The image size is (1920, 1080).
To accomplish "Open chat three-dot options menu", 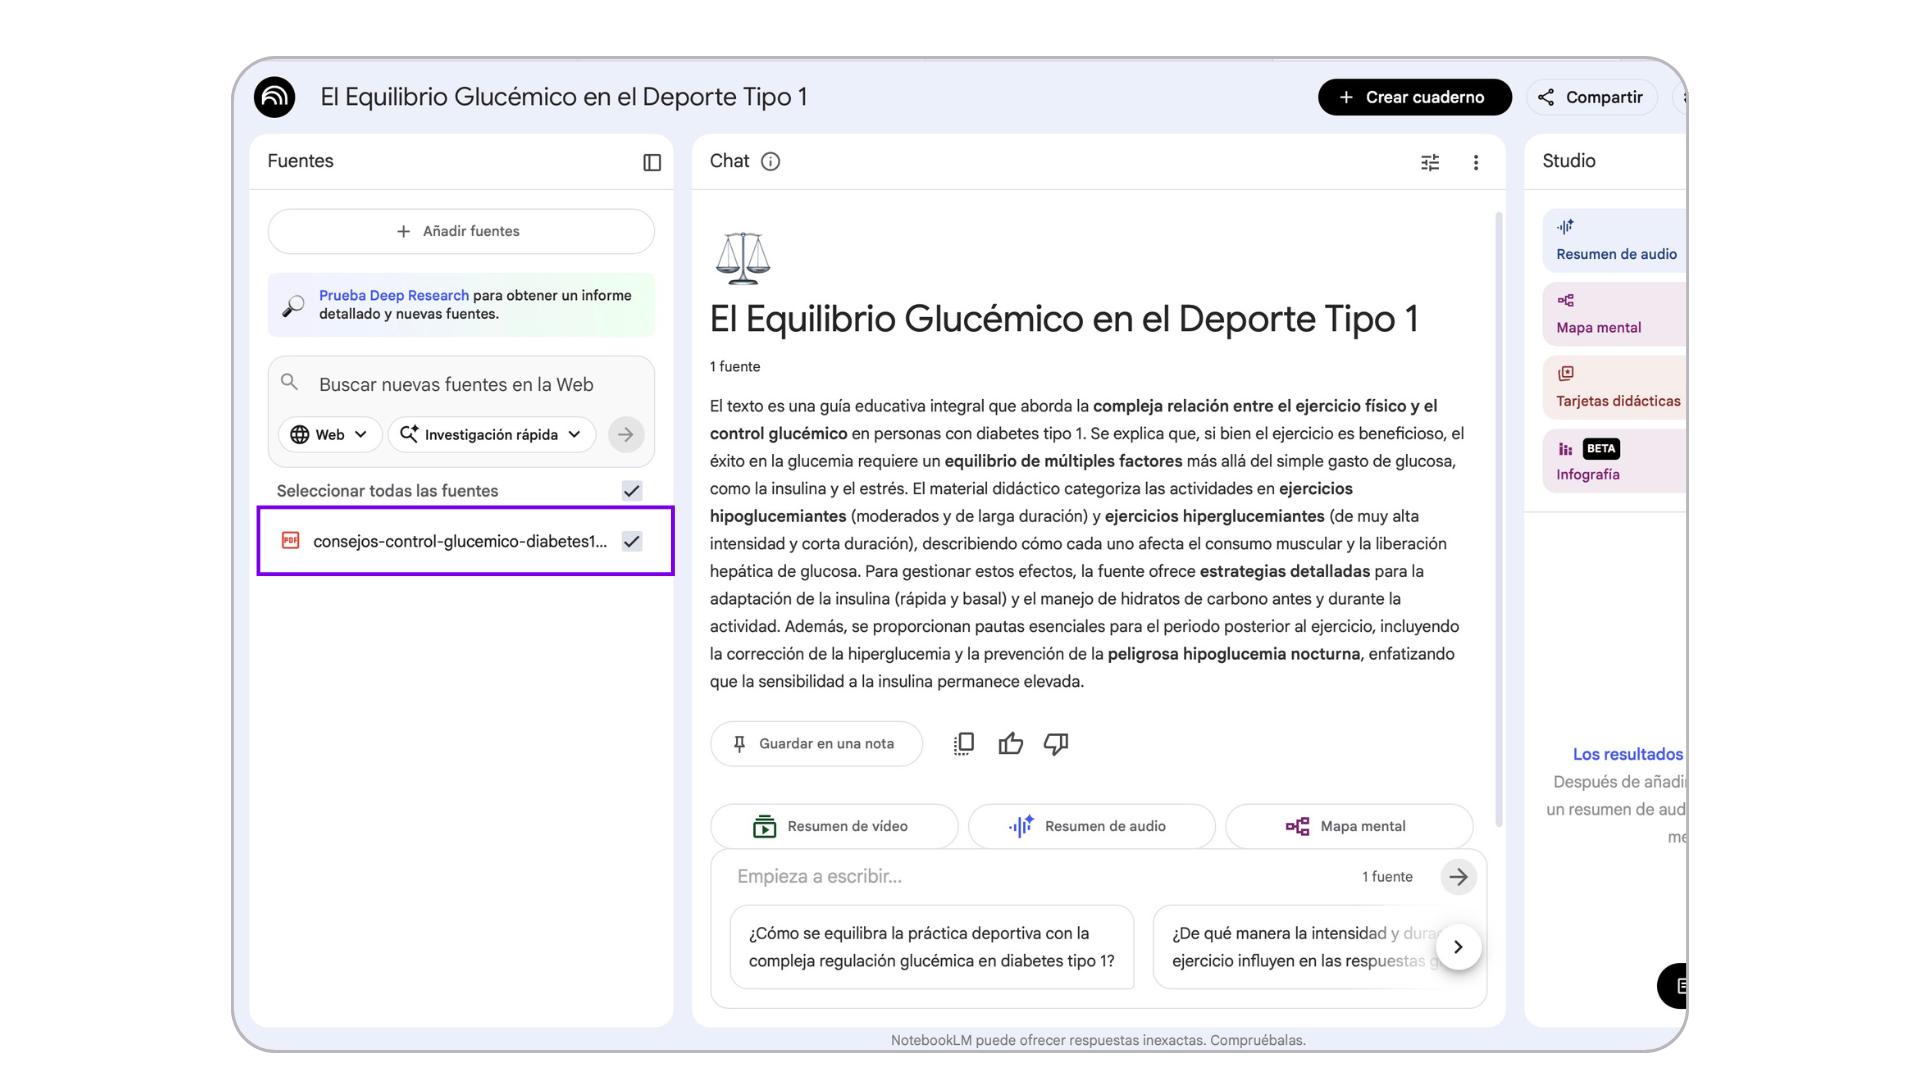I will 1476,162.
